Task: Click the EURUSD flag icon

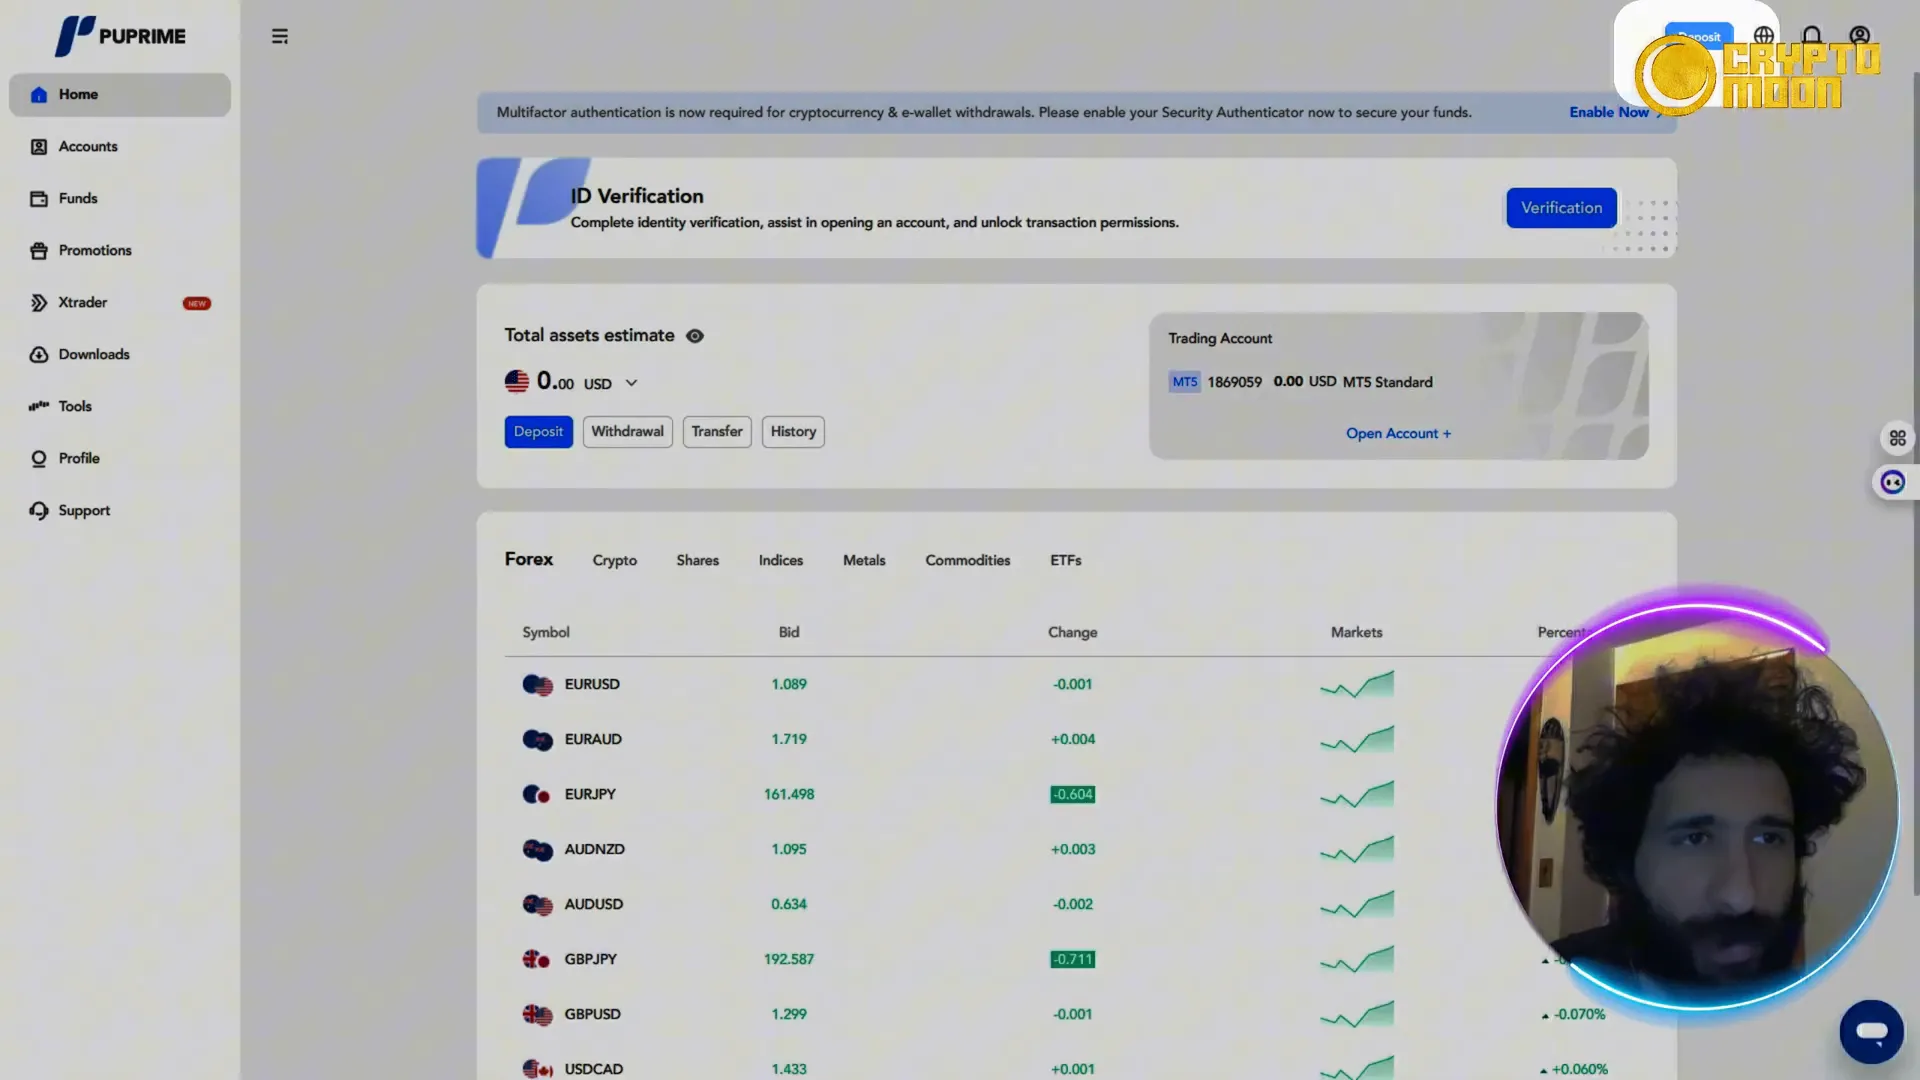Action: coord(537,685)
